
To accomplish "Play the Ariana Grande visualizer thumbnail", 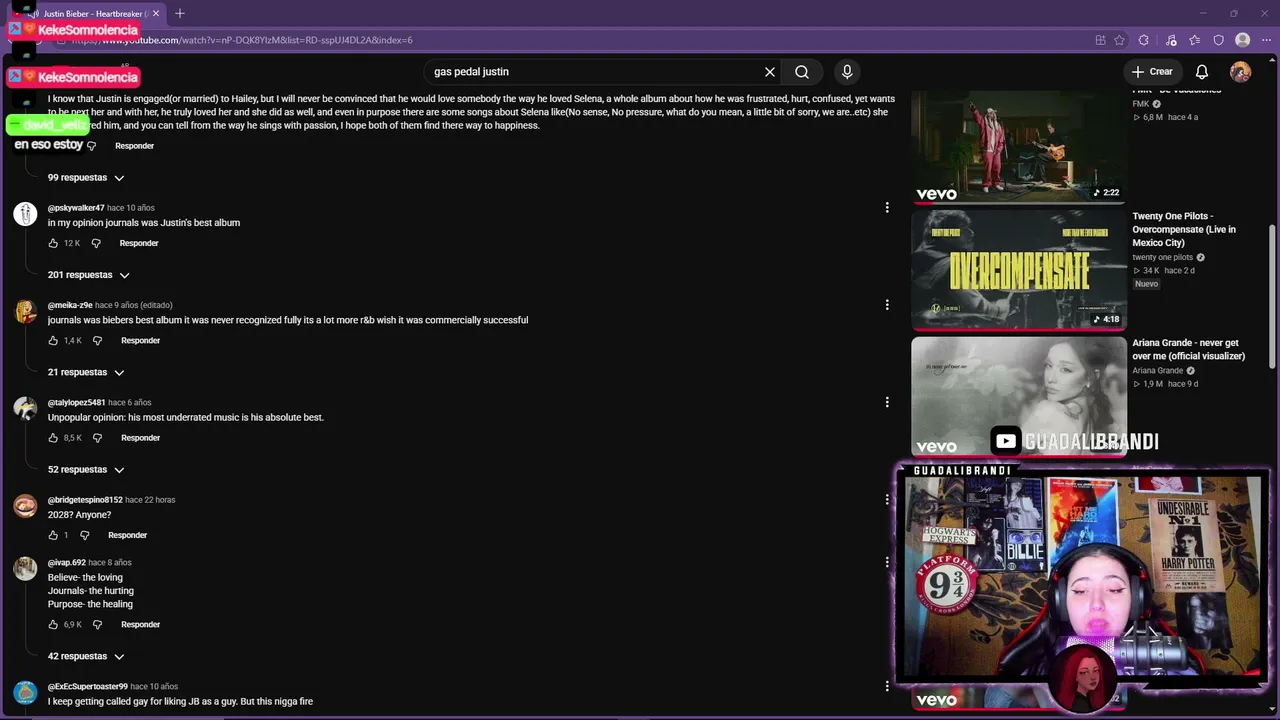I will tap(1019, 396).
